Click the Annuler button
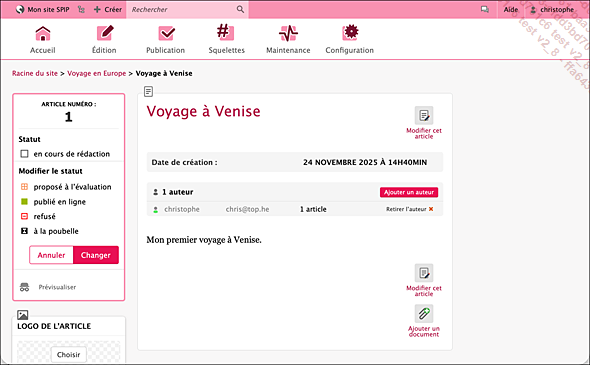 coord(51,255)
